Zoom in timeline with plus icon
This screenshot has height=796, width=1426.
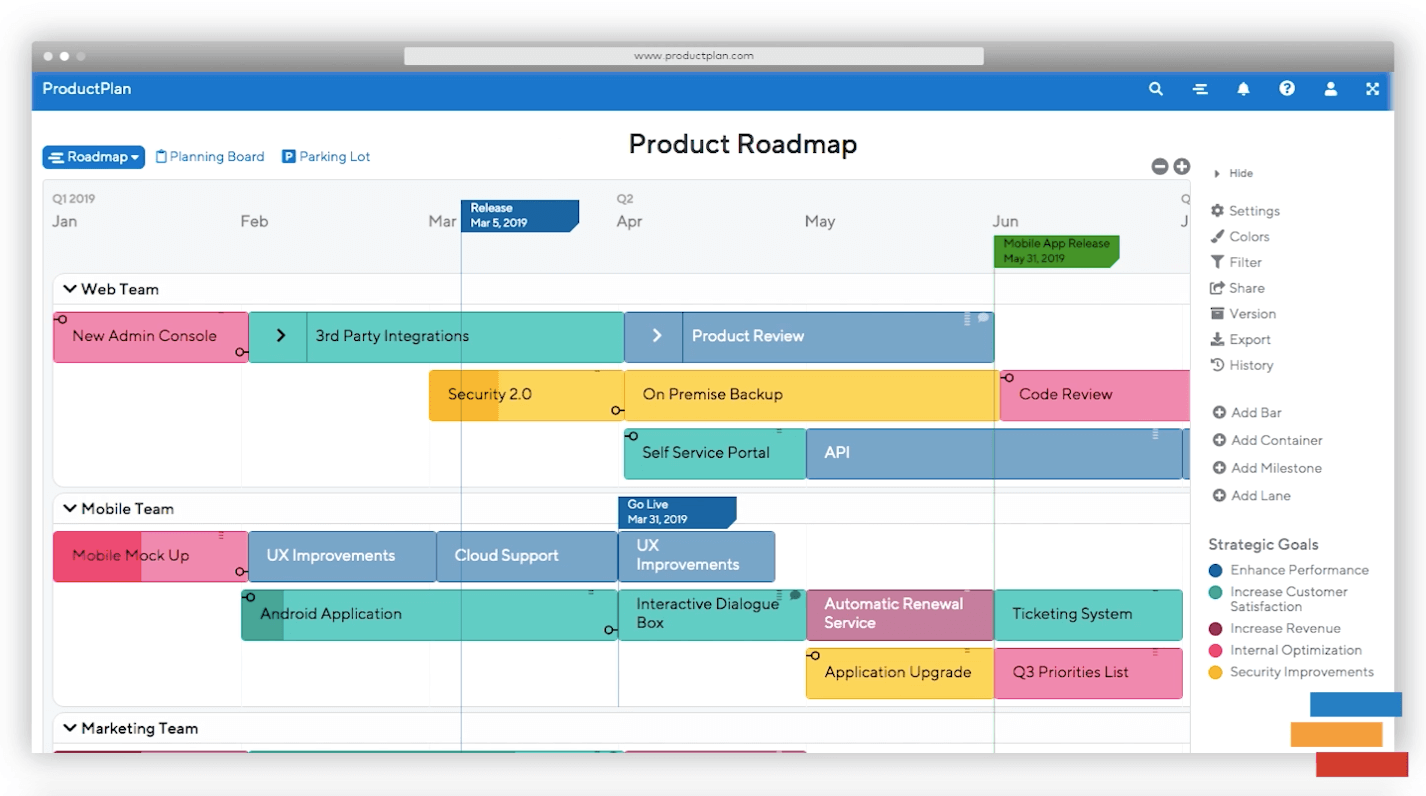1181,167
